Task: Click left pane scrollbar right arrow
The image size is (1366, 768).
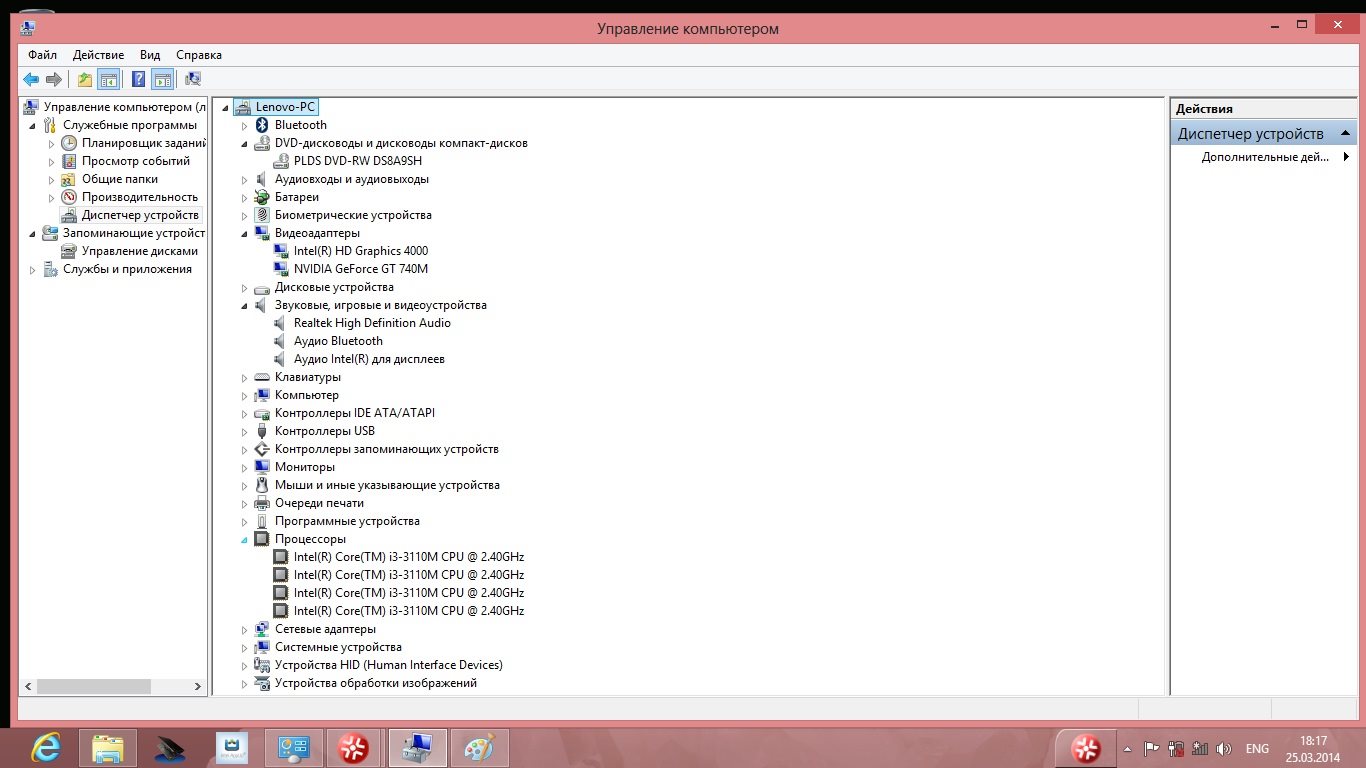Action: (x=198, y=687)
